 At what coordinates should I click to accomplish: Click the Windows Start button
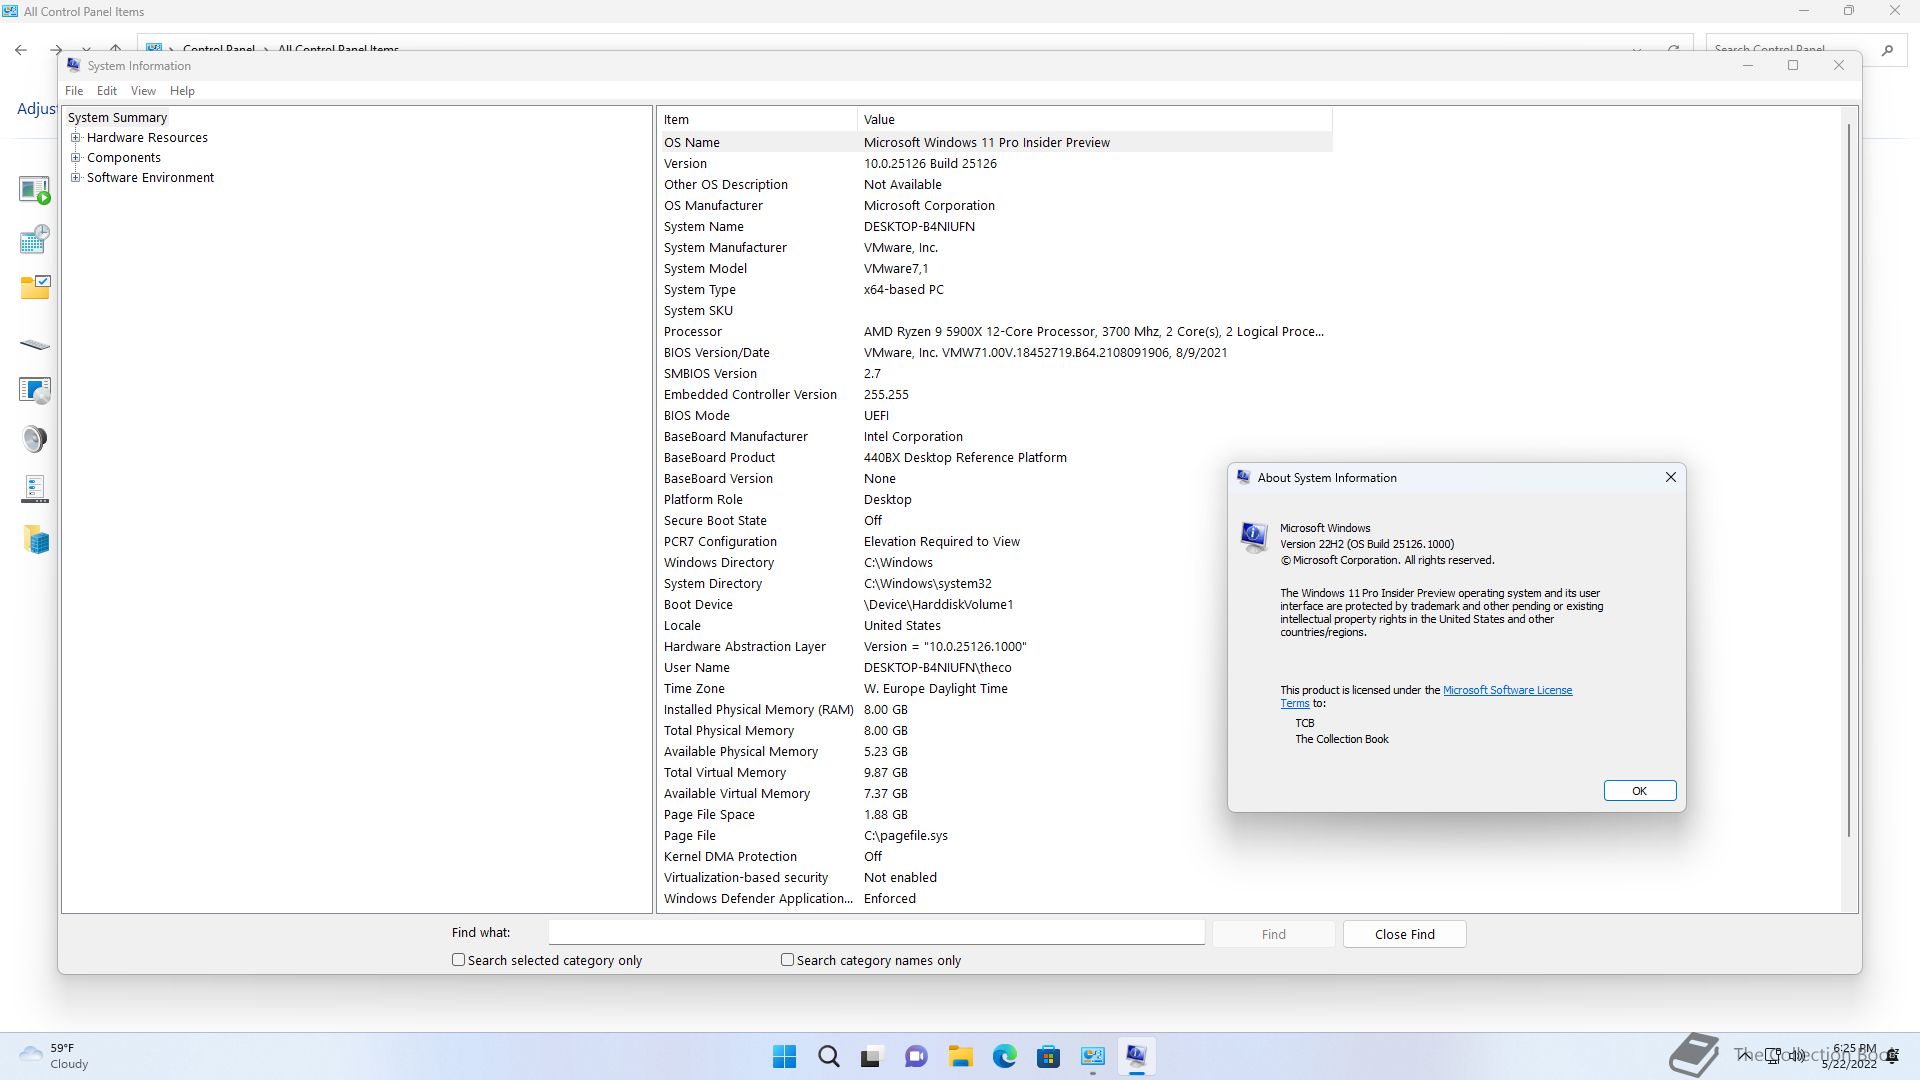(785, 1056)
